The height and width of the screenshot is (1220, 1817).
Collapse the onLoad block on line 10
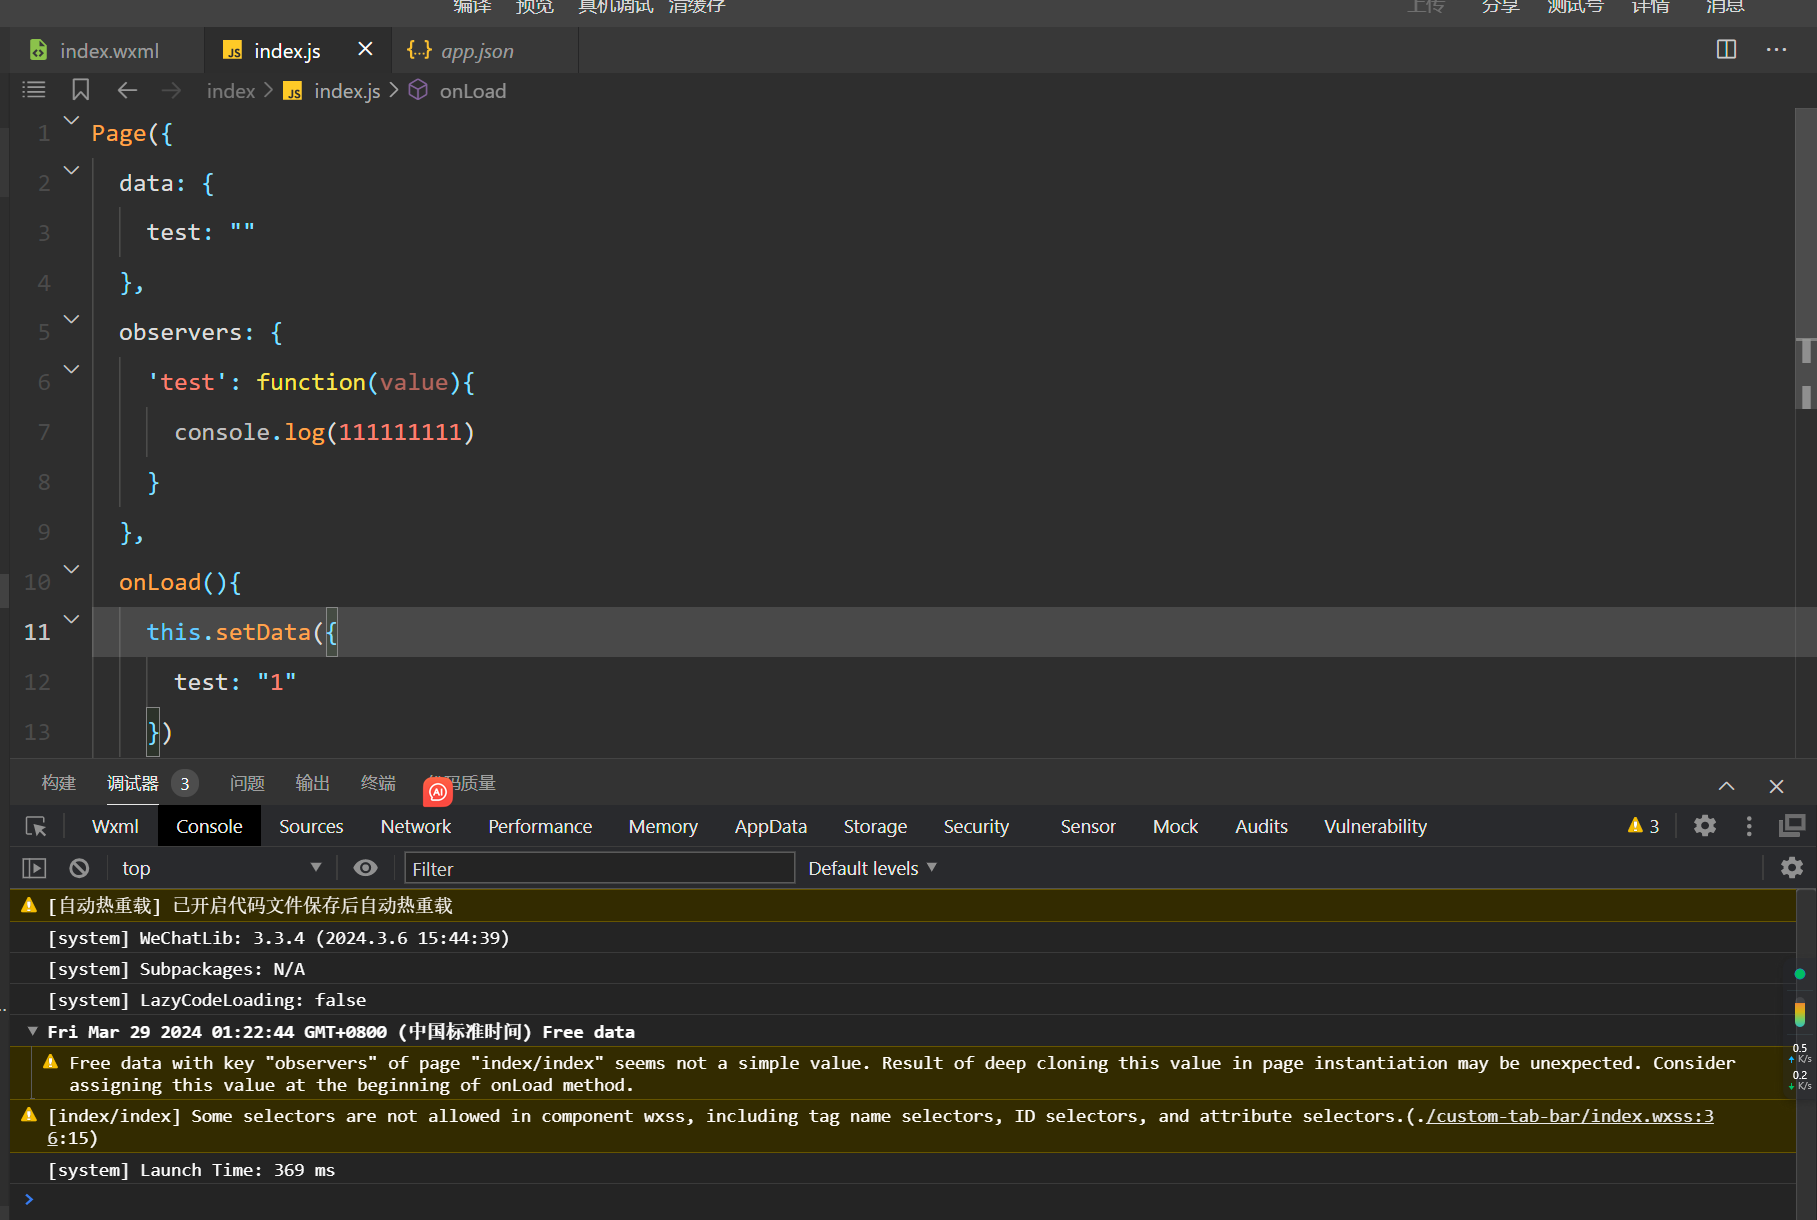(x=71, y=569)
